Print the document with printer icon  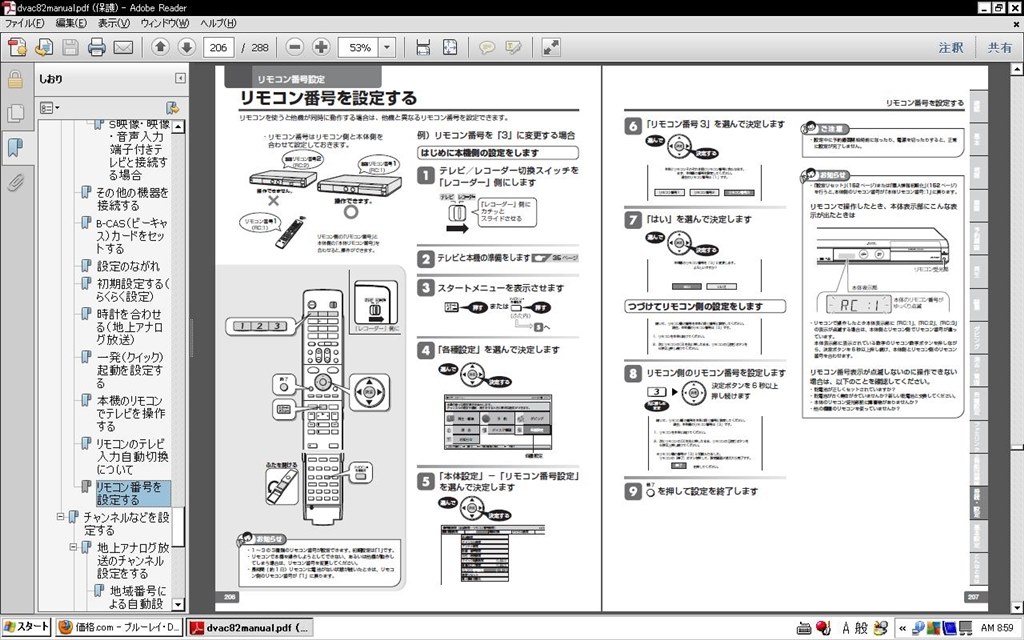click(97, 47)
